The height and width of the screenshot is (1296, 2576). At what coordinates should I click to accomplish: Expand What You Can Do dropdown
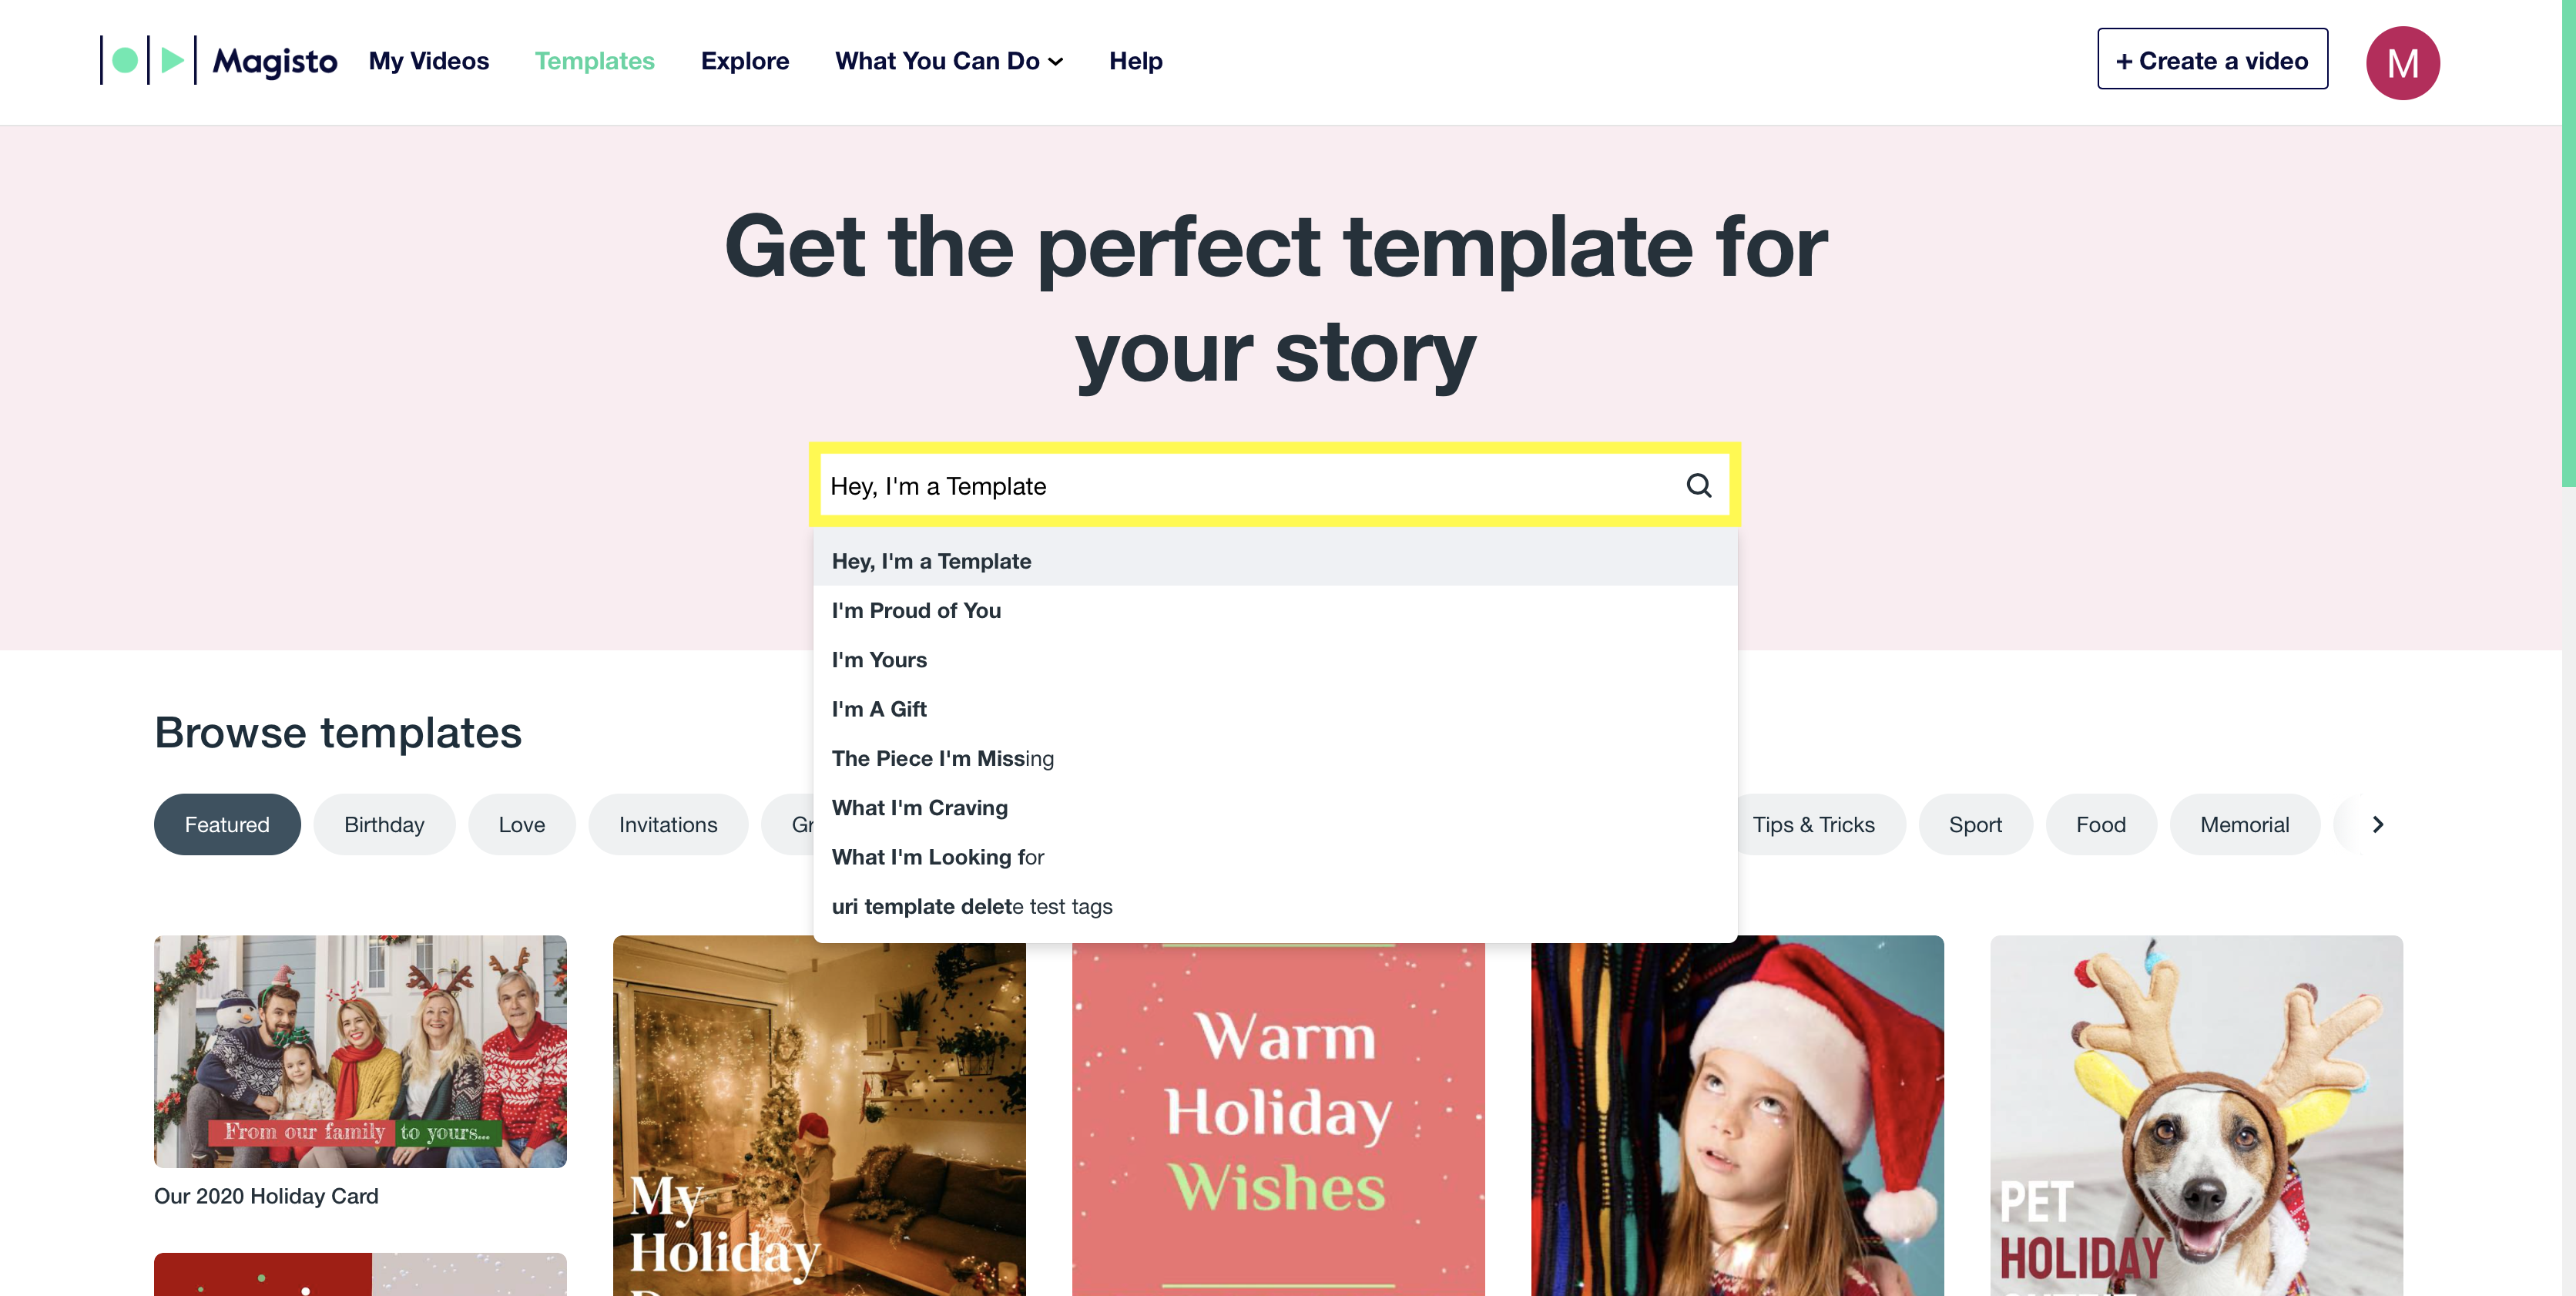949,61
